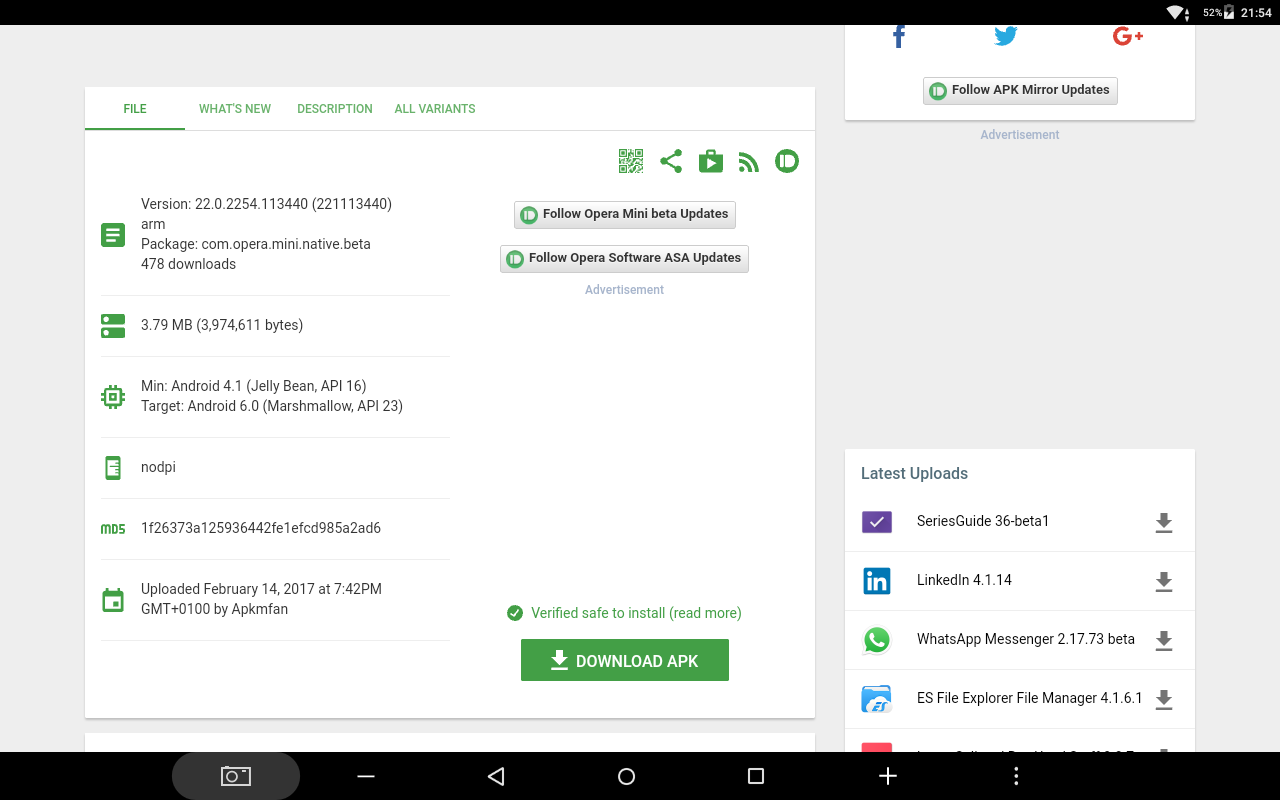Screen dimensions: 1280x800
Task: Select the FILE tab
Action: 135,109
